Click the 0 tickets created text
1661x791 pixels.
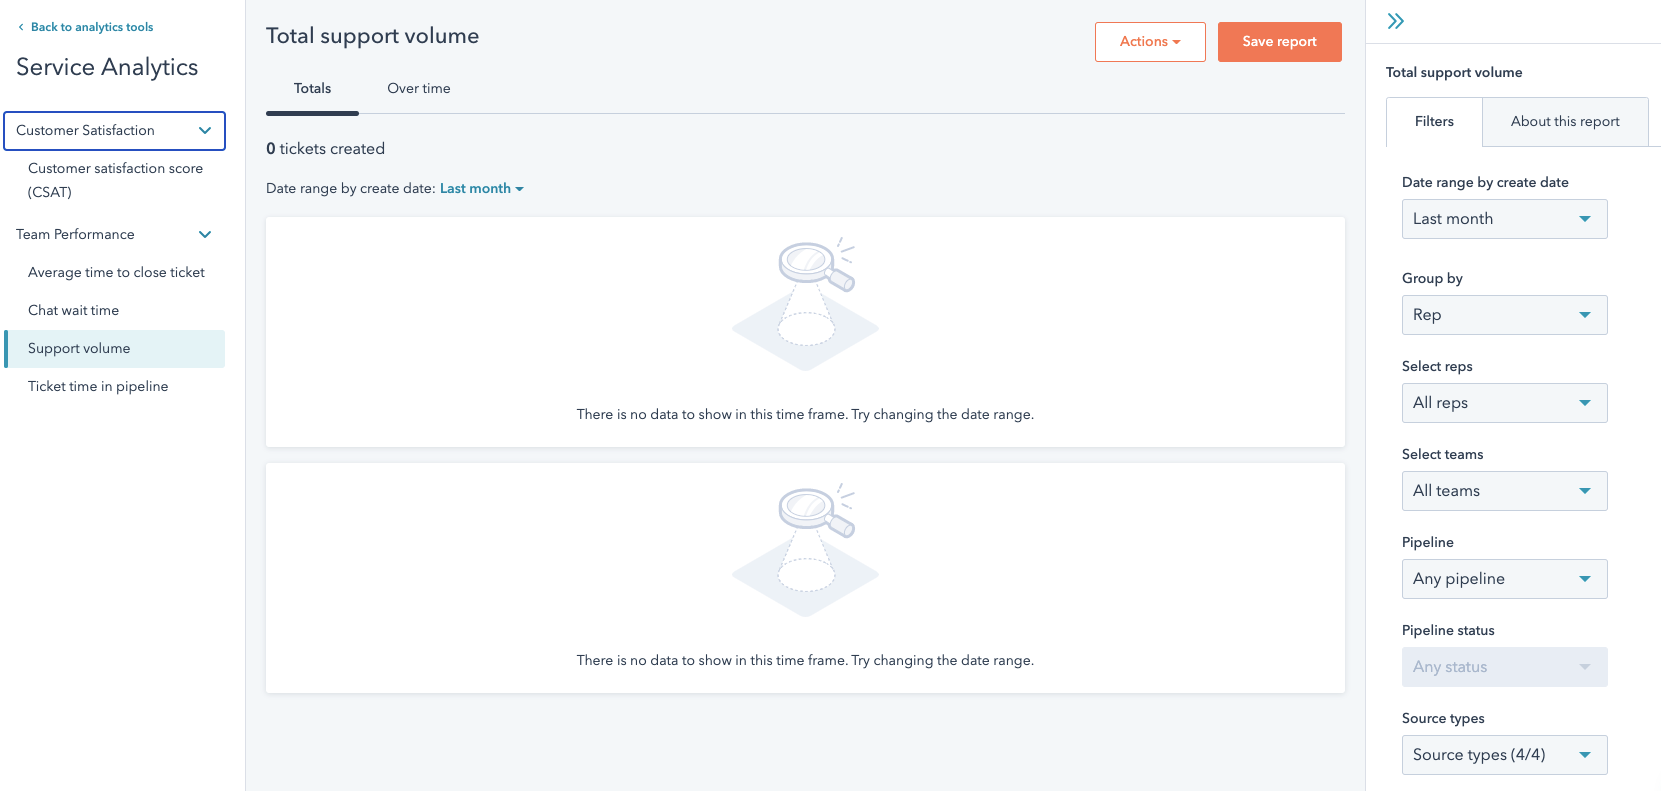(325, 148)
